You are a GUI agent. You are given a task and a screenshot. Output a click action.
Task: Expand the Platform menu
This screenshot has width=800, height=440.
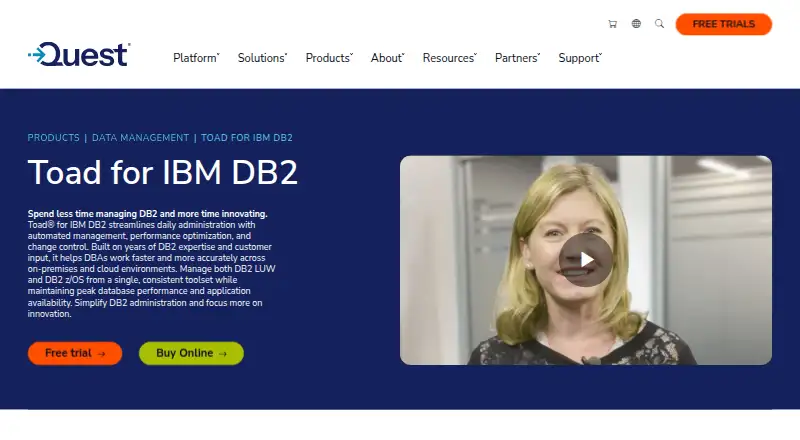point(196,58)
